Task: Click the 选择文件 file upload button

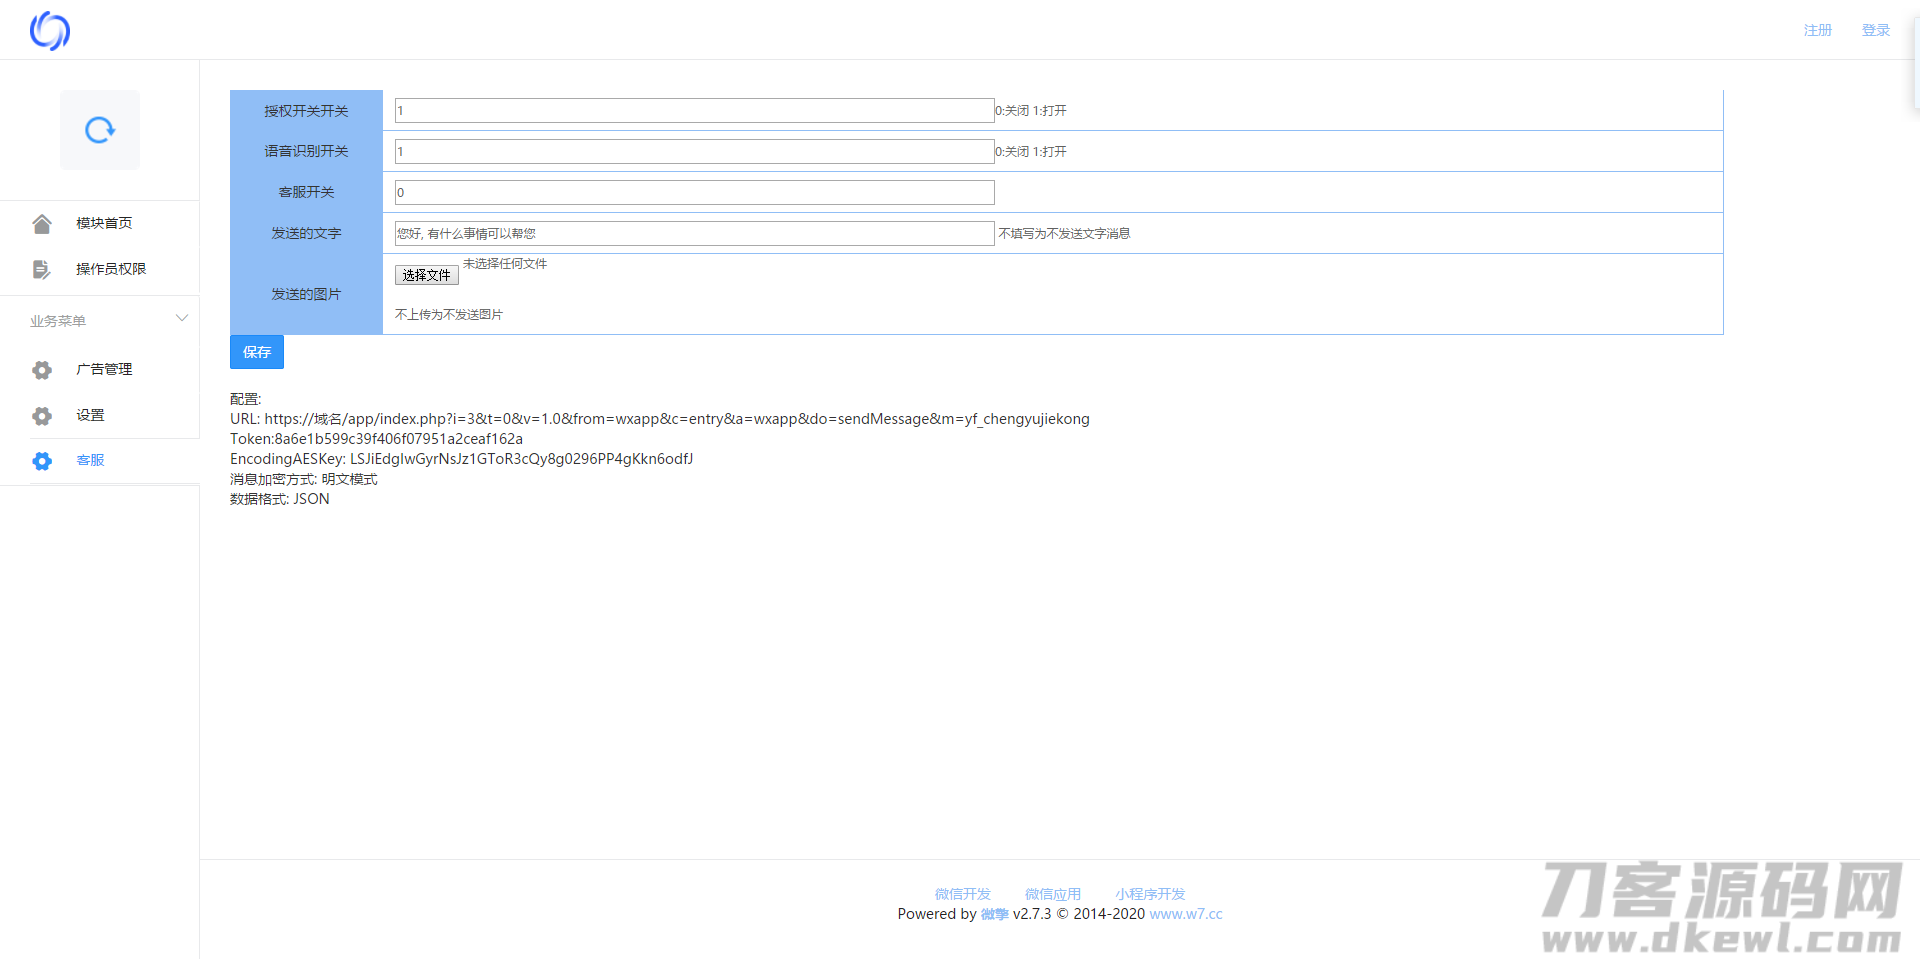Action: coord(427,275)
